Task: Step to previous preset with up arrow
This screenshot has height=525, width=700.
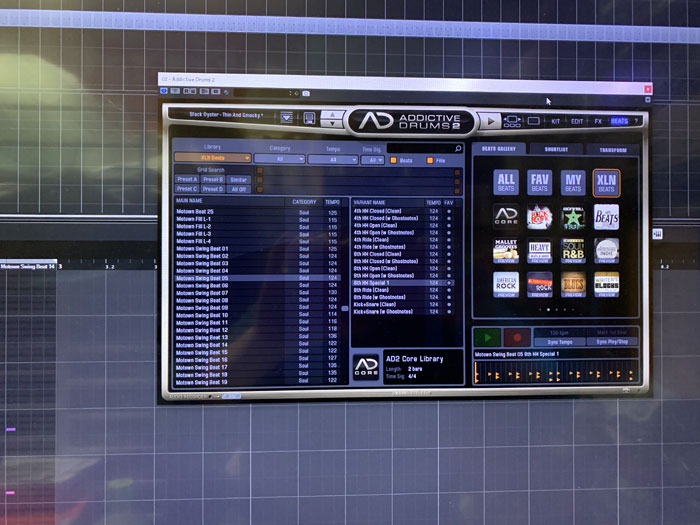Action: click(x=332, y=115)
